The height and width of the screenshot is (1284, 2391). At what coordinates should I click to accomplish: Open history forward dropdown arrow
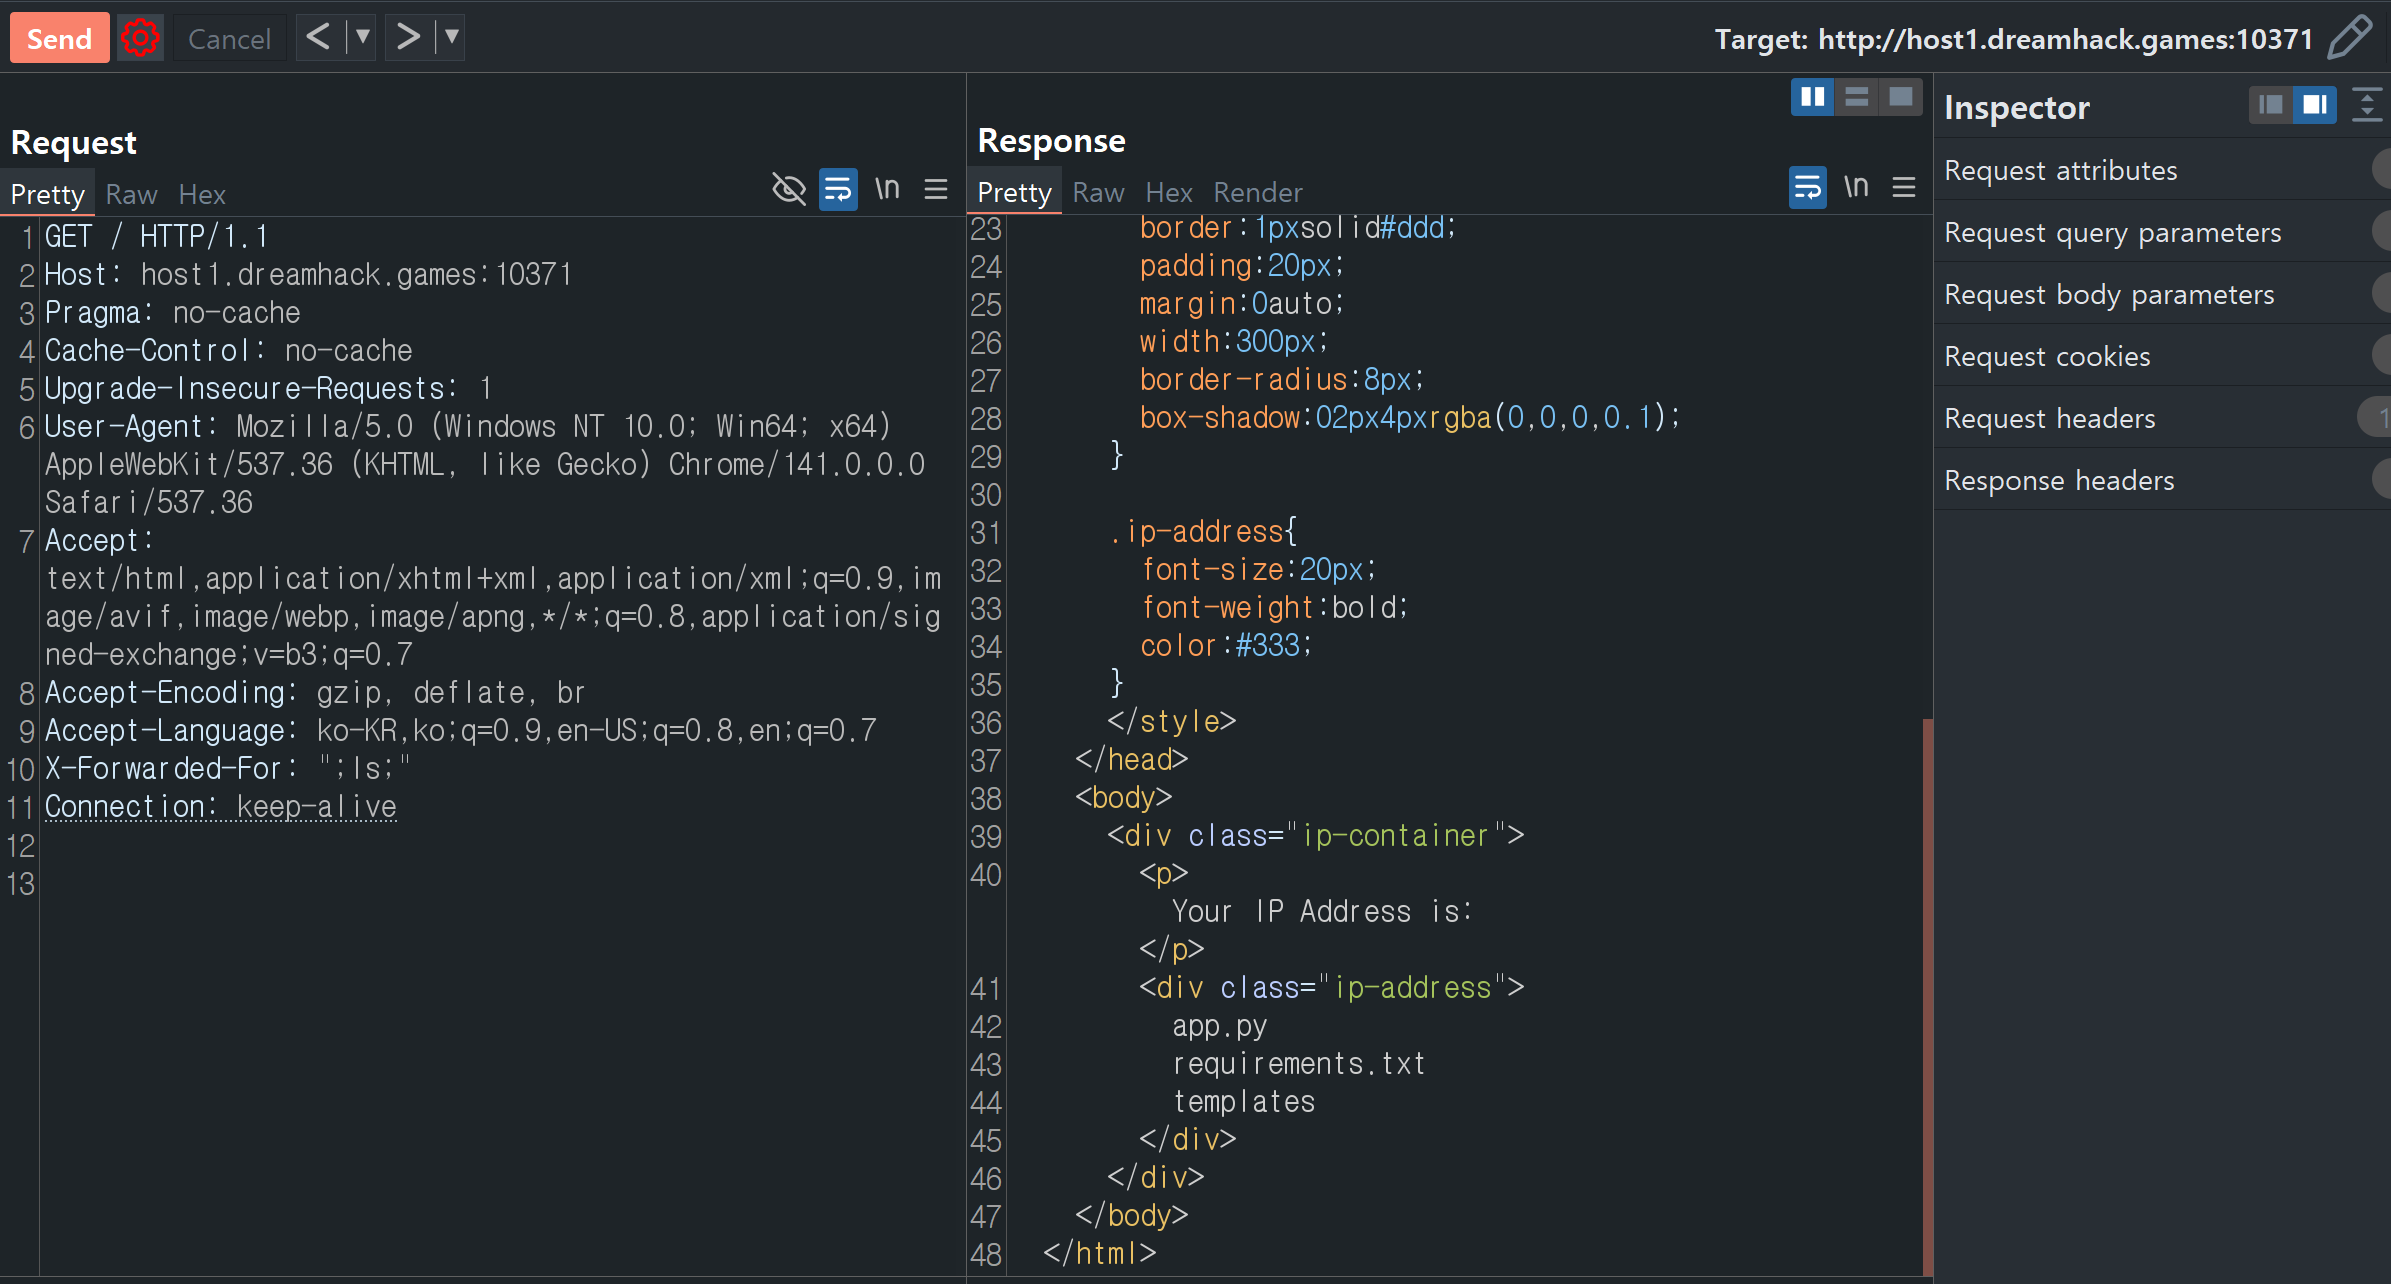pyautogui.click(x=452, y=38)
